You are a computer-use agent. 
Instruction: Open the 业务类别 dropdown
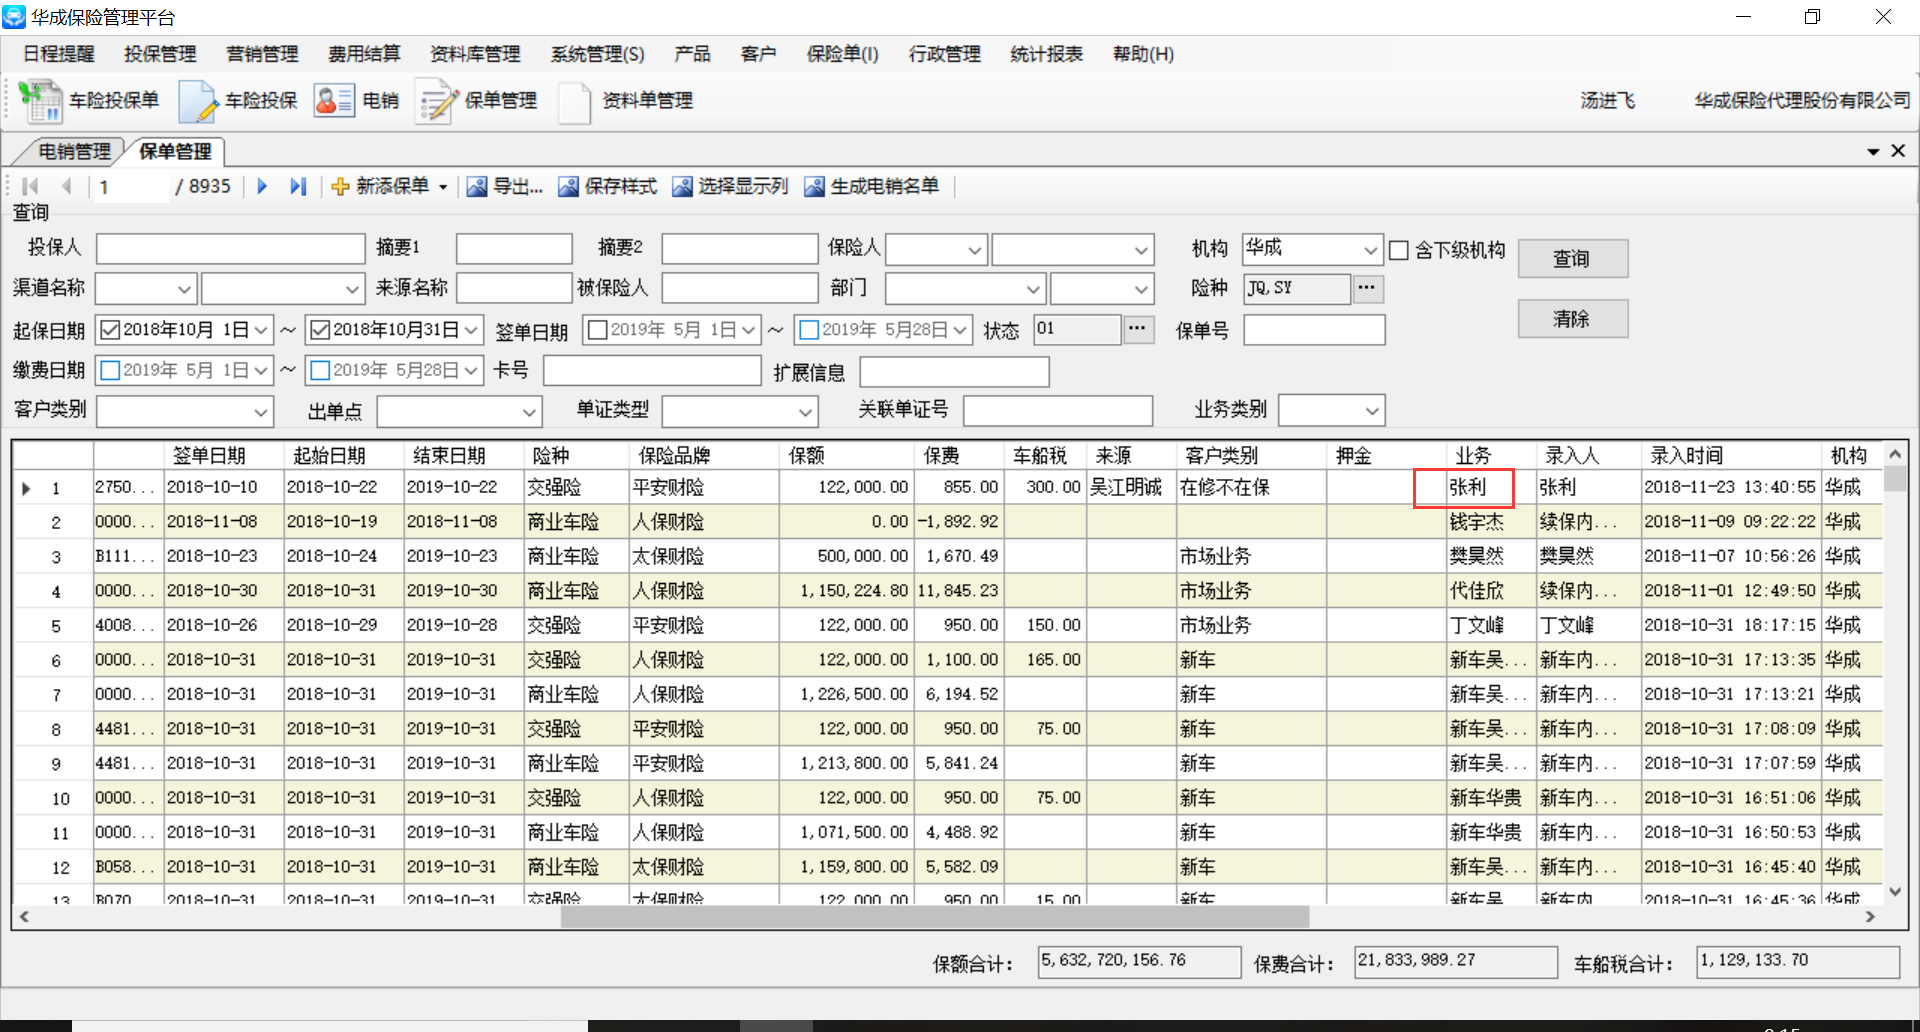click(x=1372, y=411)
